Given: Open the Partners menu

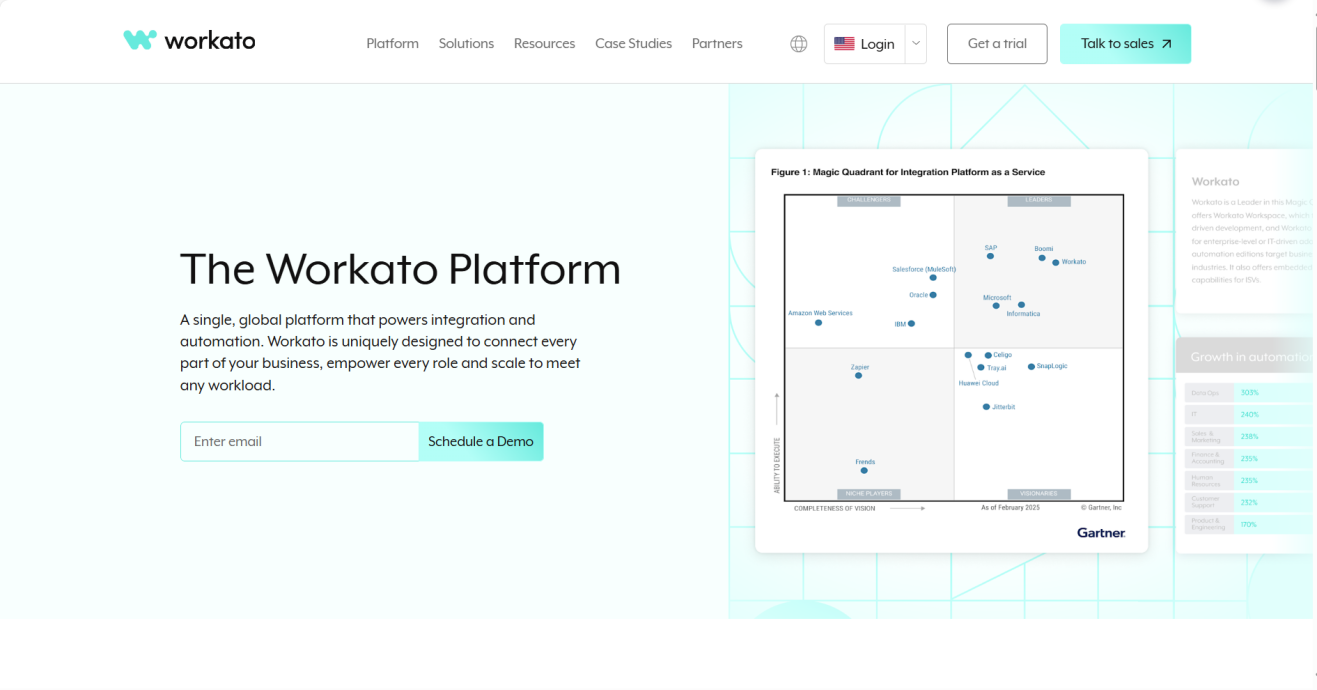Looking at the screenshot, I should coord(717,44).
